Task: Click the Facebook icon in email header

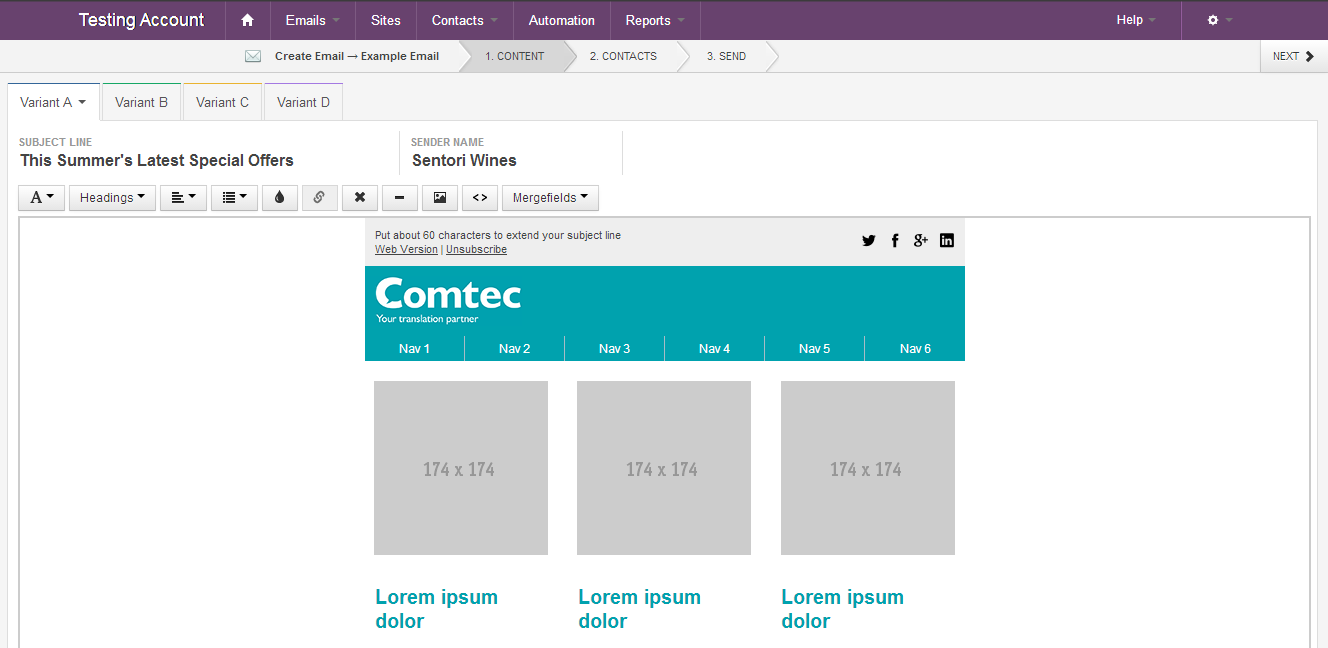Action: point(895,240)
